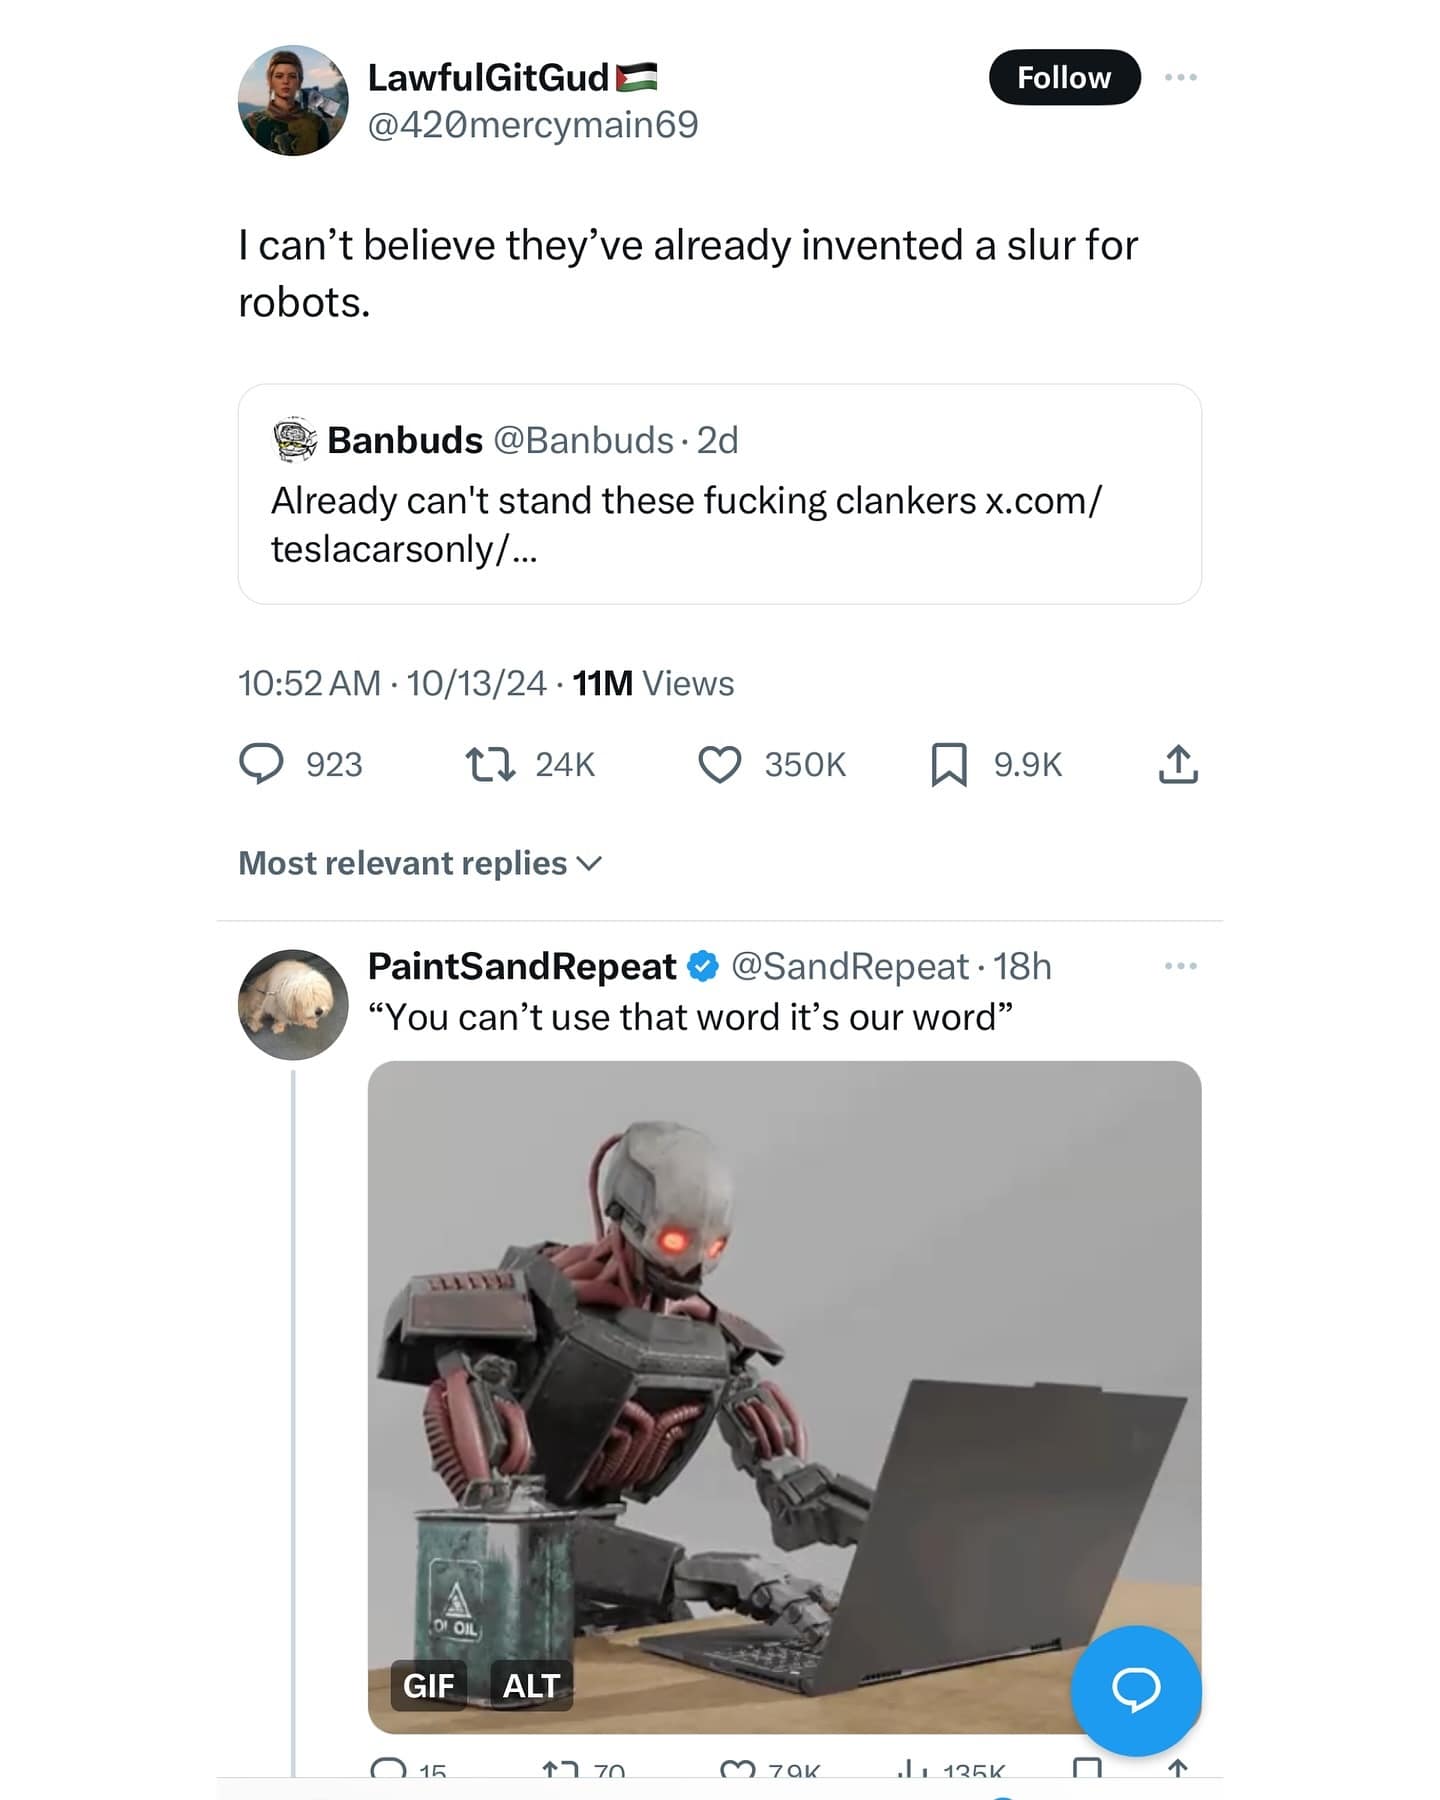Play the robot typing on laptop GIF
This screenshot has width=1440, height=1800.
tap(784, 1380)
